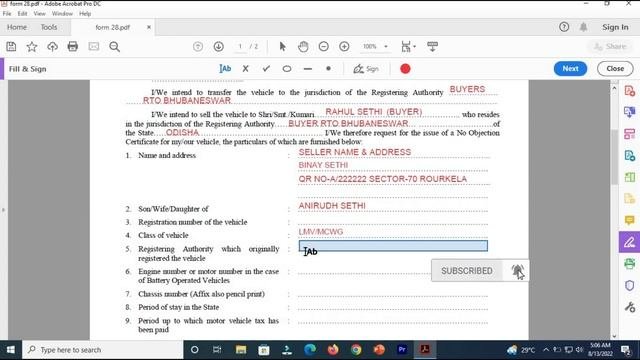This screenshot has width=640, height=360.
Task: Open the Create PDF side tool
Action: 629,91
